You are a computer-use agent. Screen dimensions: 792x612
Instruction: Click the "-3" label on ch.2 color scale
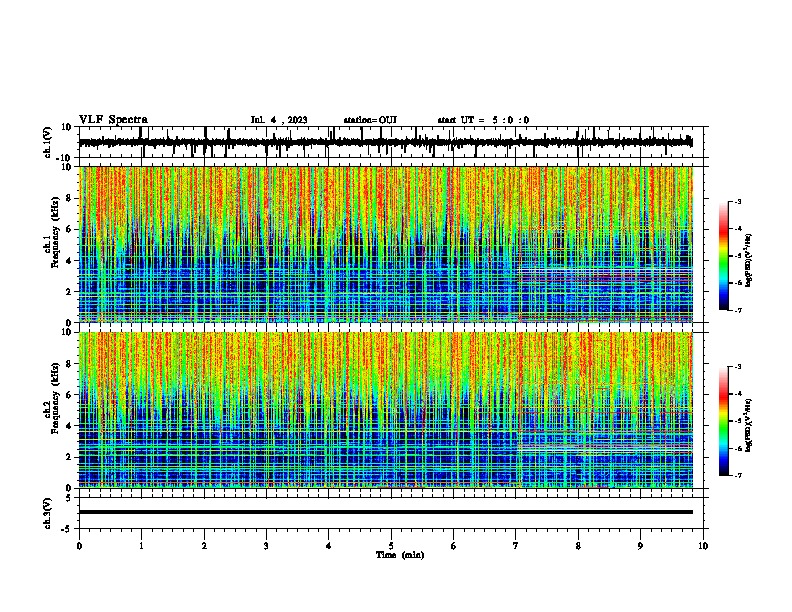click(x=737, y=367)
